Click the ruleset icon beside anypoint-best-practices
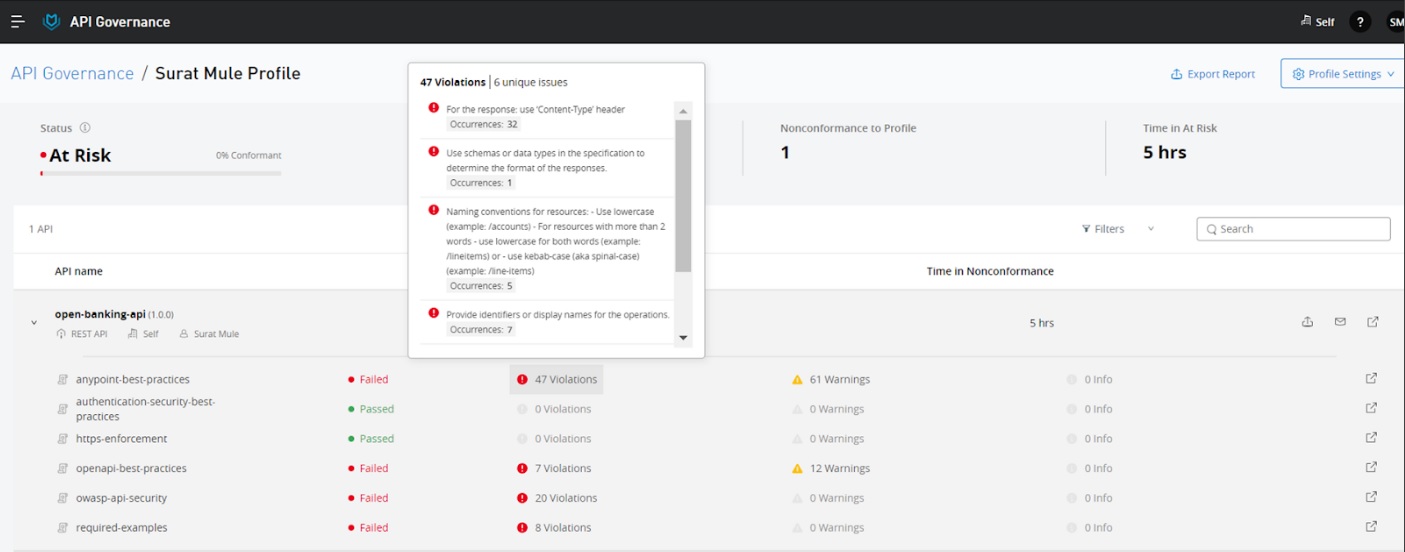Image resolution: width=1405 pixels, height=552 pixels. (62, 380)
